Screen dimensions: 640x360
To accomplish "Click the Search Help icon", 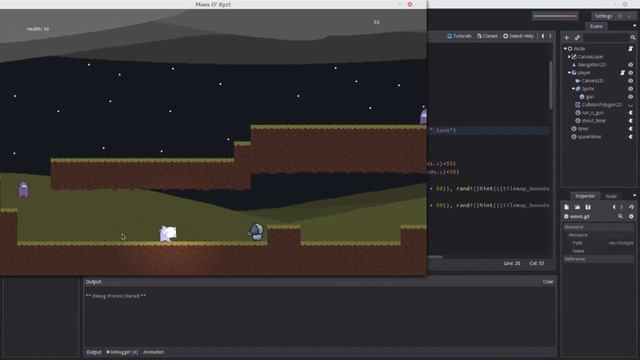I will click(505, 36).
